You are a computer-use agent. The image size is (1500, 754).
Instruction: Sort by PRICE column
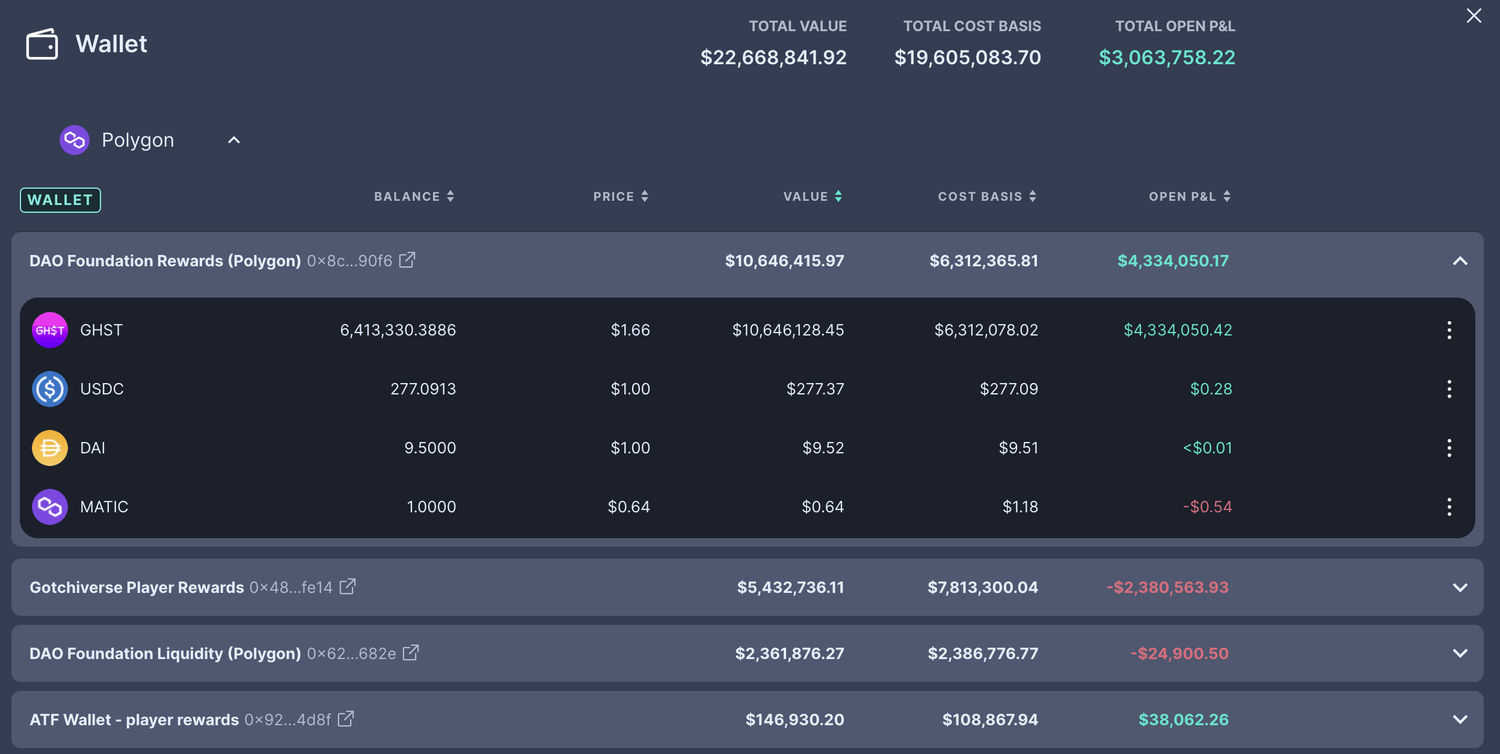click(621, 196)
